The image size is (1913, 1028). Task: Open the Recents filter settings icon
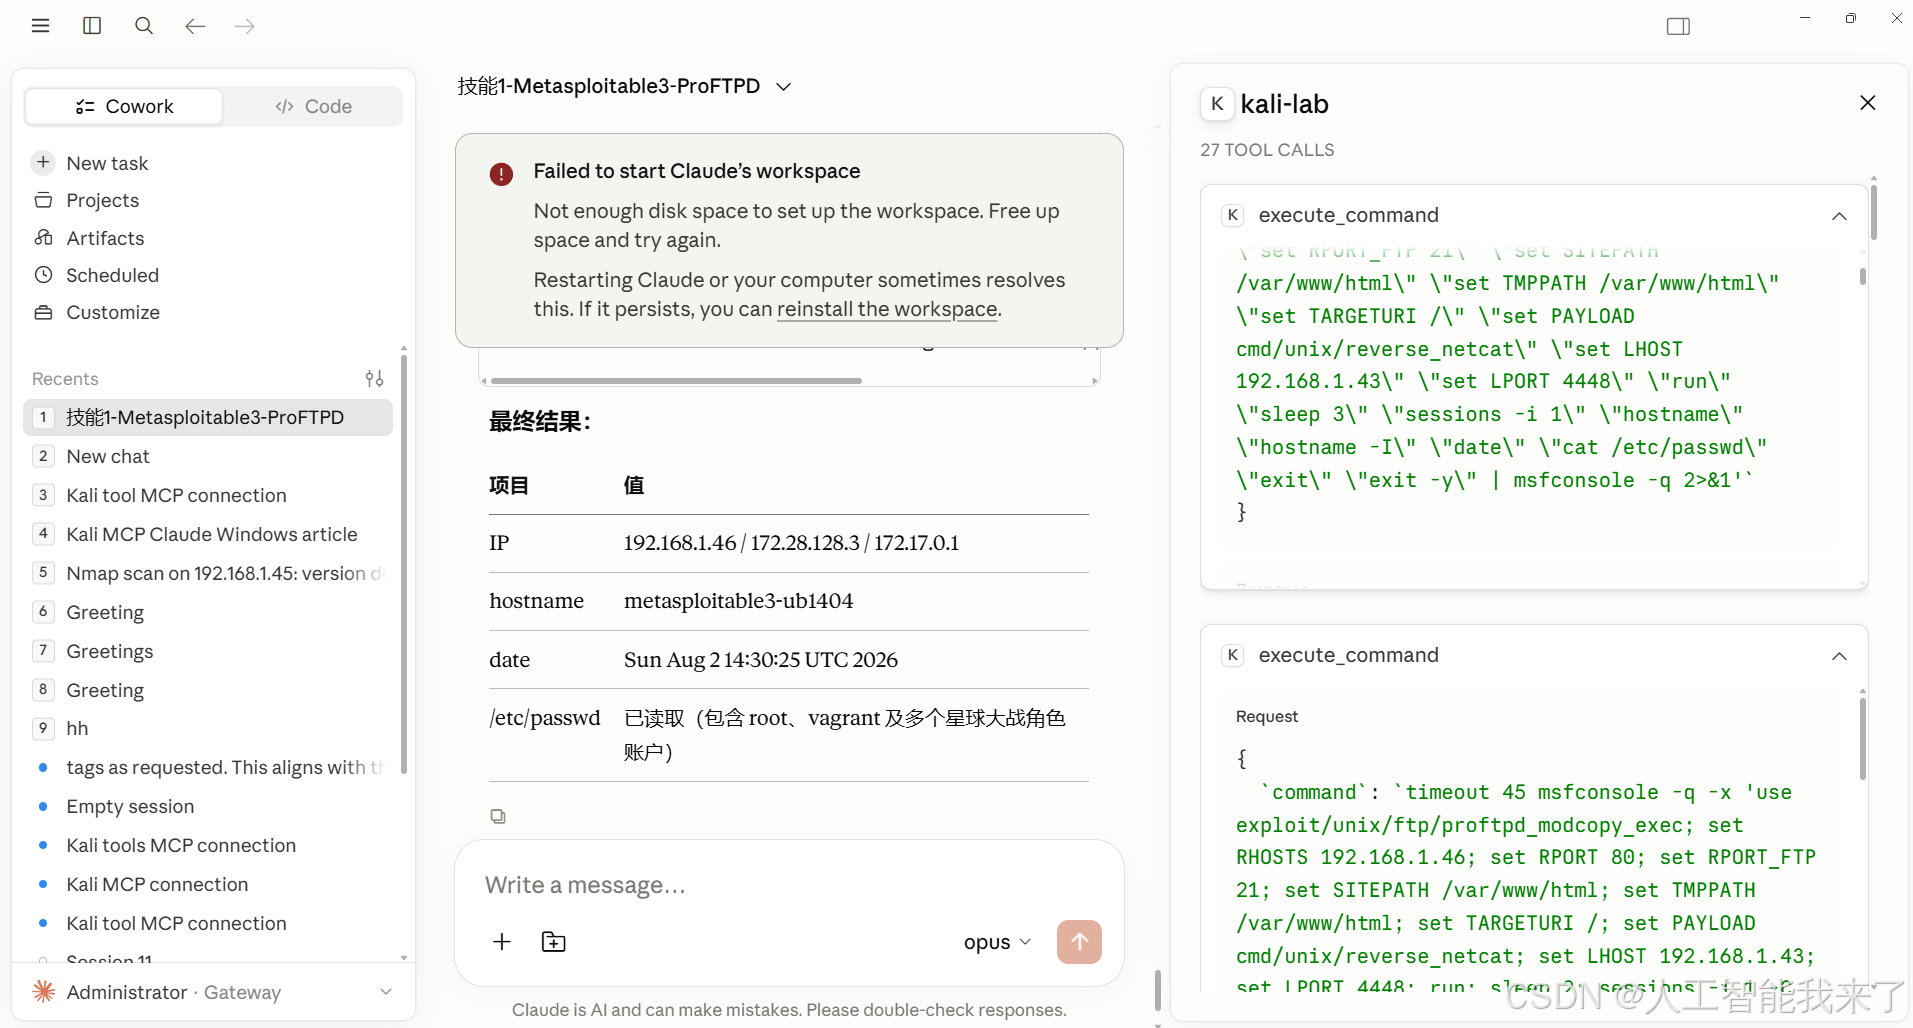pos(375,378)
